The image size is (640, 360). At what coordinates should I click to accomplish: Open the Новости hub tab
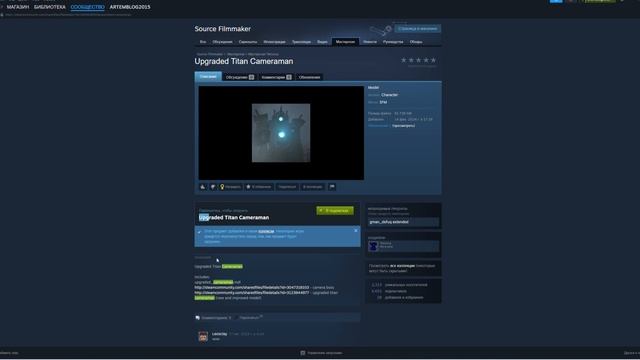(x=370, y=42)
